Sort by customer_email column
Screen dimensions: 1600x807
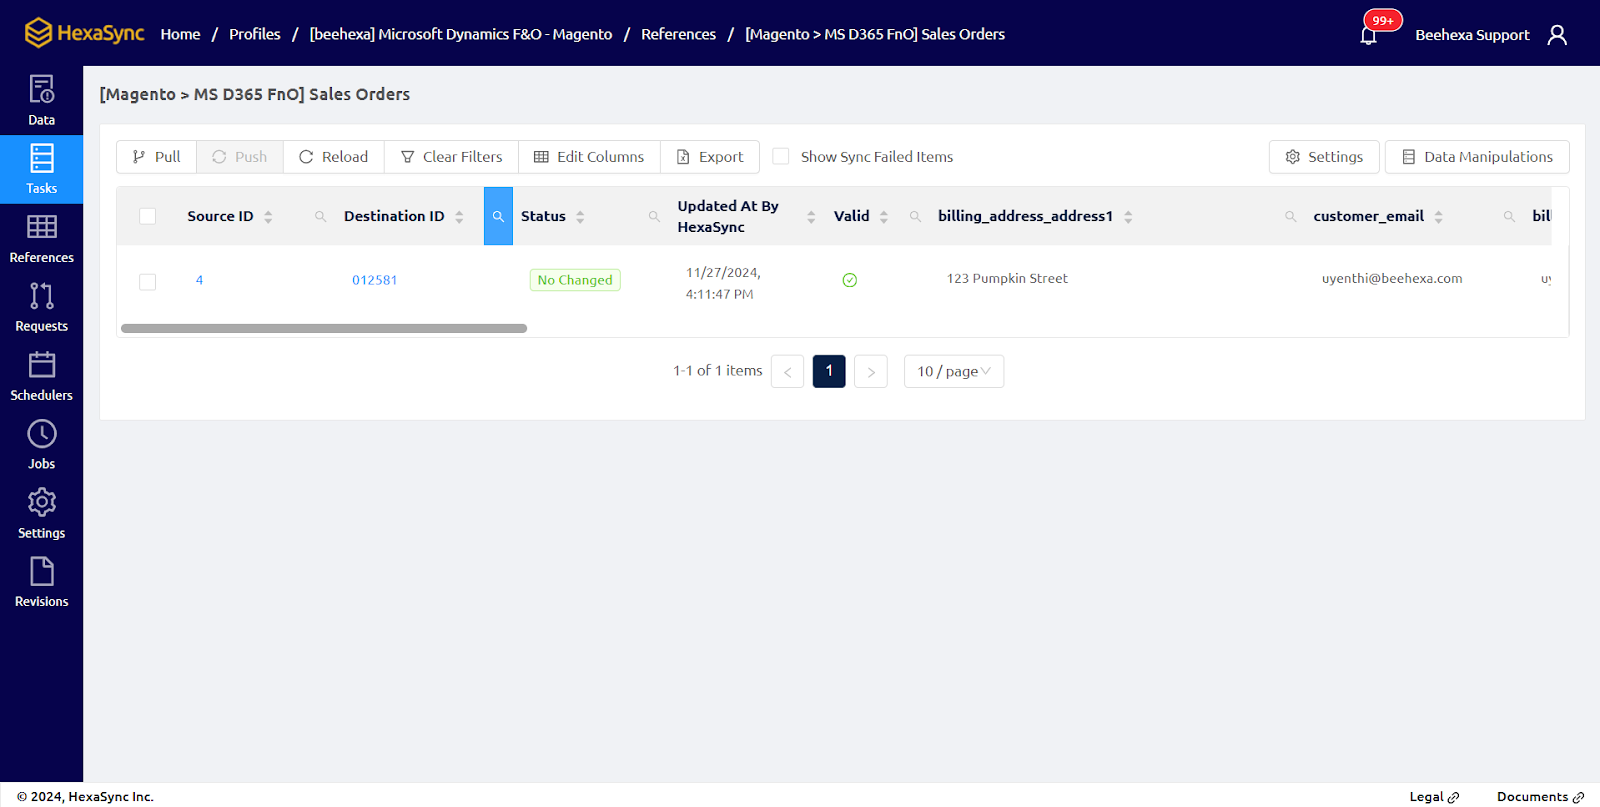coord(1438,216)
